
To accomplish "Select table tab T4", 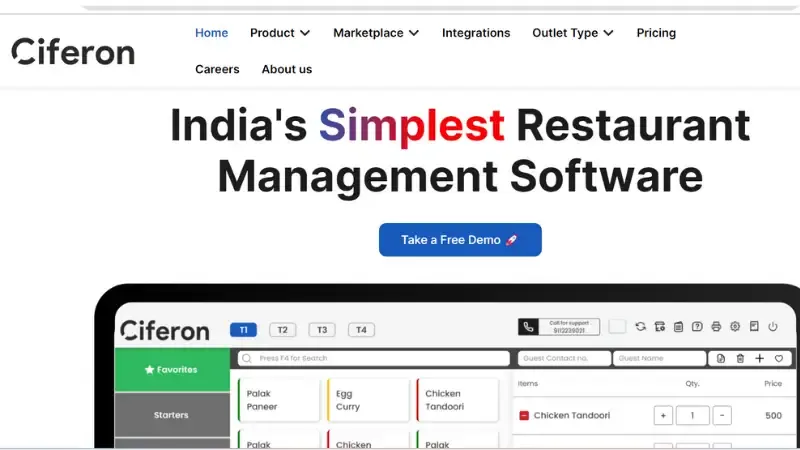I will coord(361,330).
